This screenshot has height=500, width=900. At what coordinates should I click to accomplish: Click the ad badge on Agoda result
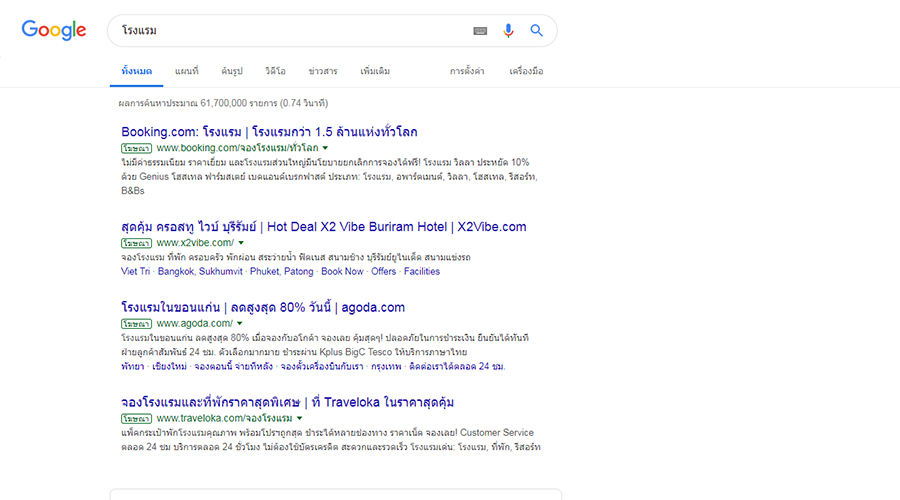[x=137, y=324]
